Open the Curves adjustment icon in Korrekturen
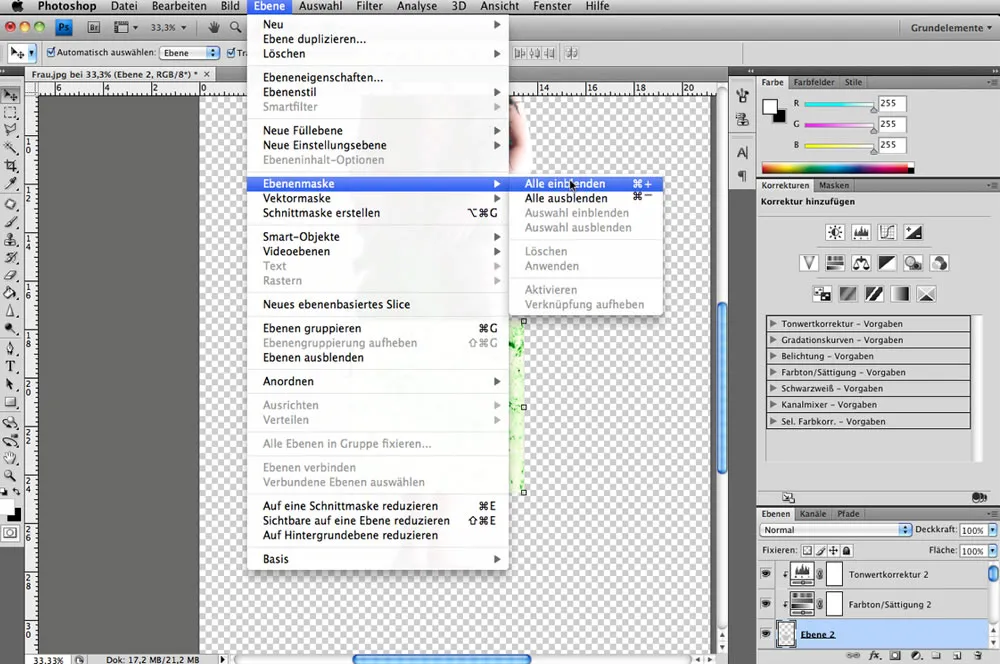The height and width of the screenshot is (664, 1000). click(x=887, y=231)
